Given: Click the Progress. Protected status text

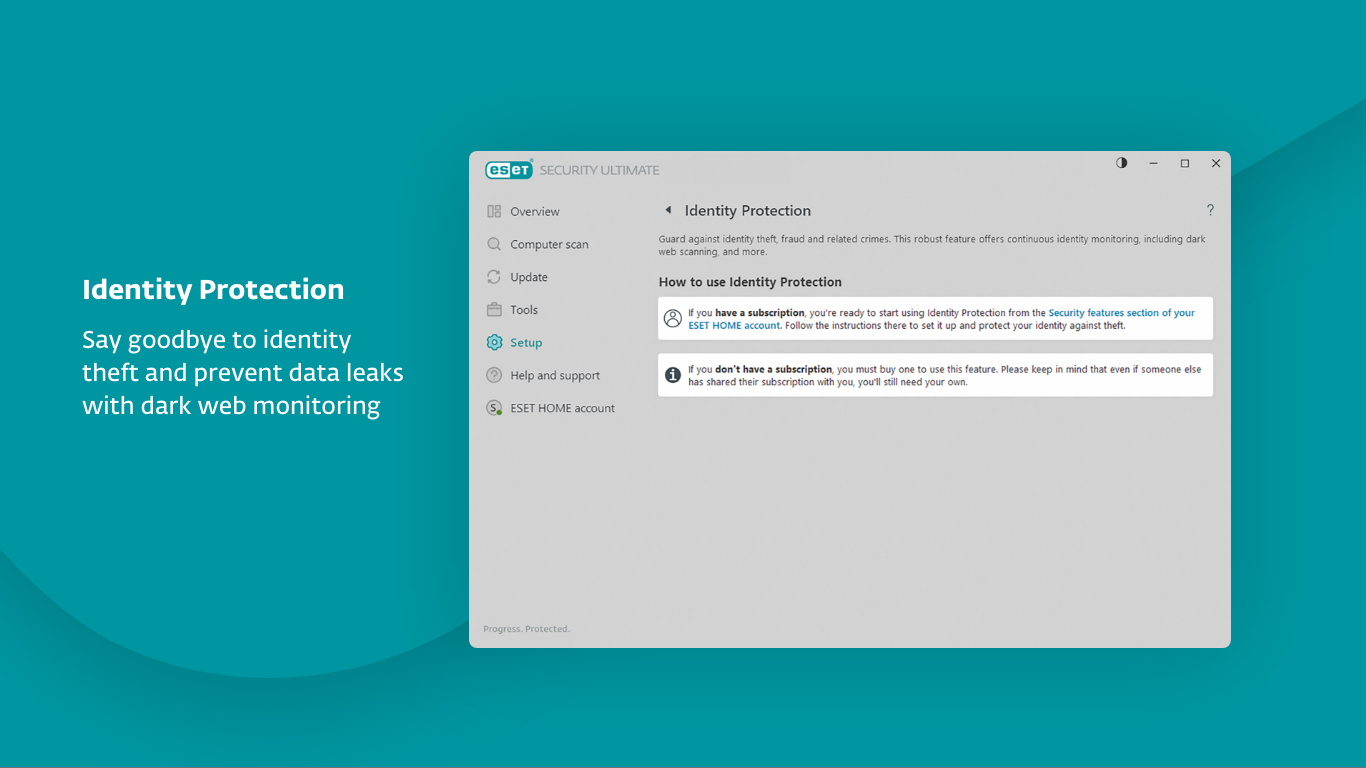Looking at the screenshot, I should point(526,628).
